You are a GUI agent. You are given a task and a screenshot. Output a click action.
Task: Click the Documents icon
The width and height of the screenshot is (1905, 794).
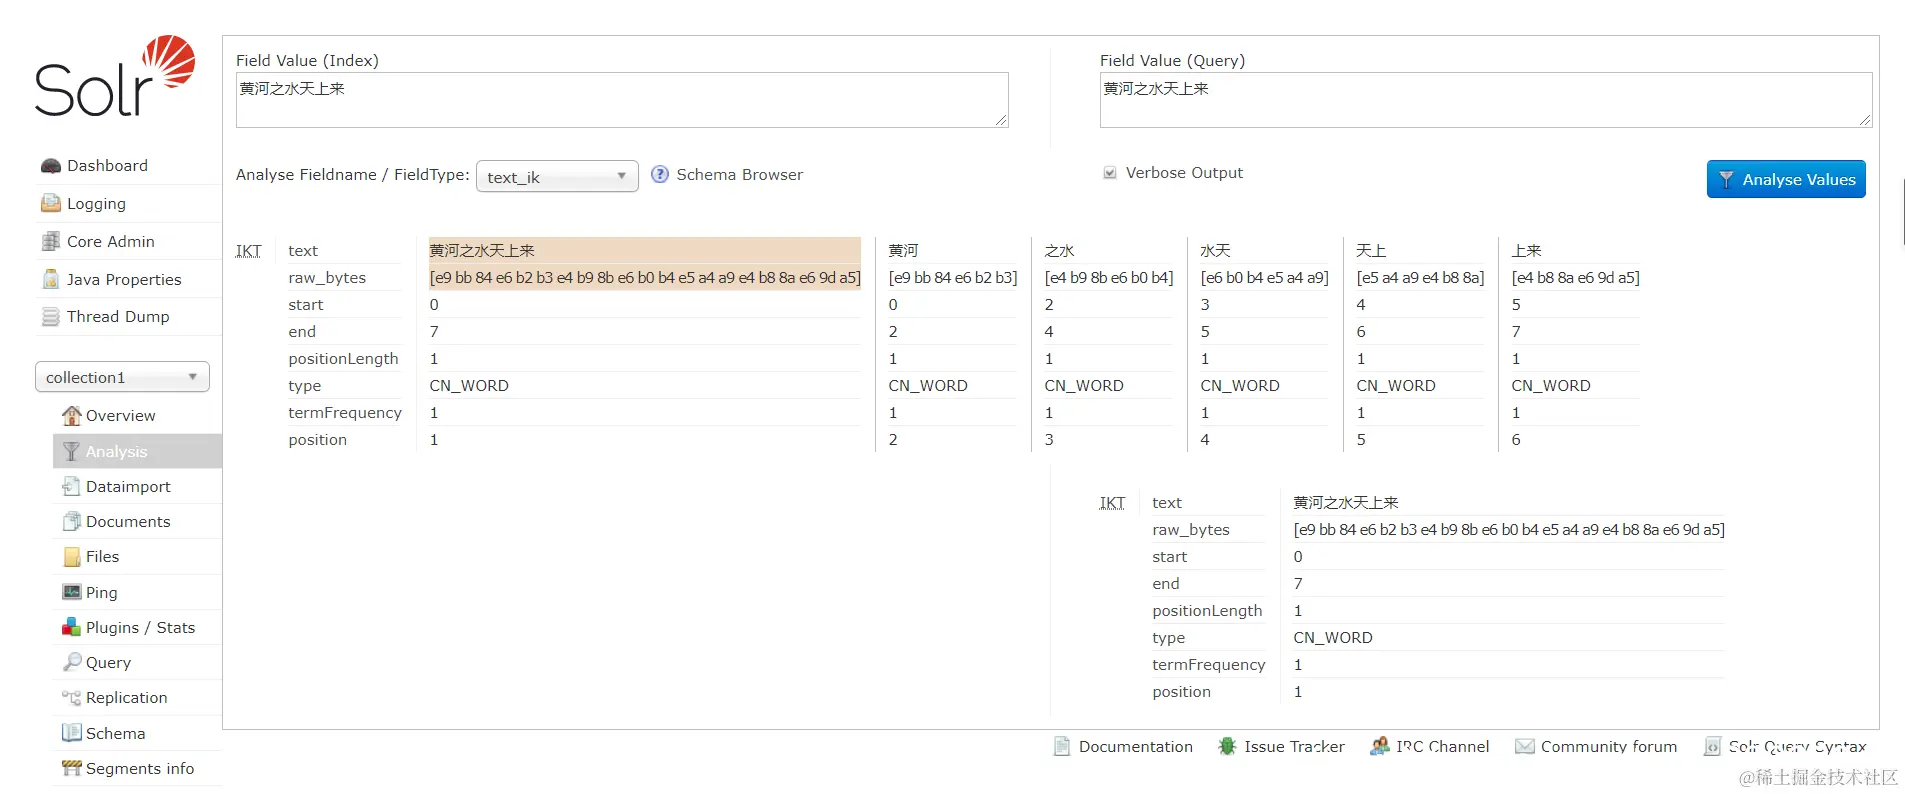(71, 522)
